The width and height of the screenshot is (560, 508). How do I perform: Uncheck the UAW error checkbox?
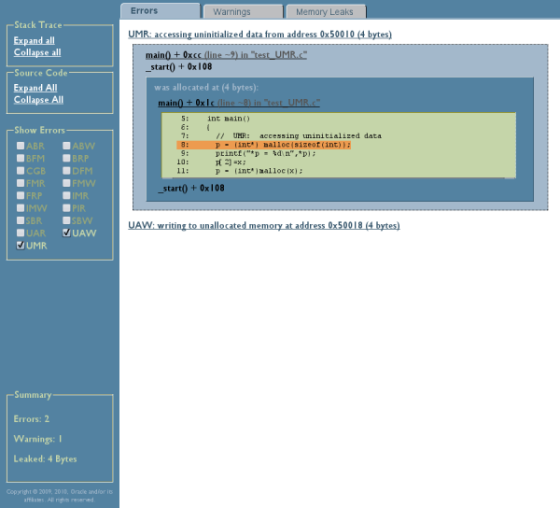(66, 233)
